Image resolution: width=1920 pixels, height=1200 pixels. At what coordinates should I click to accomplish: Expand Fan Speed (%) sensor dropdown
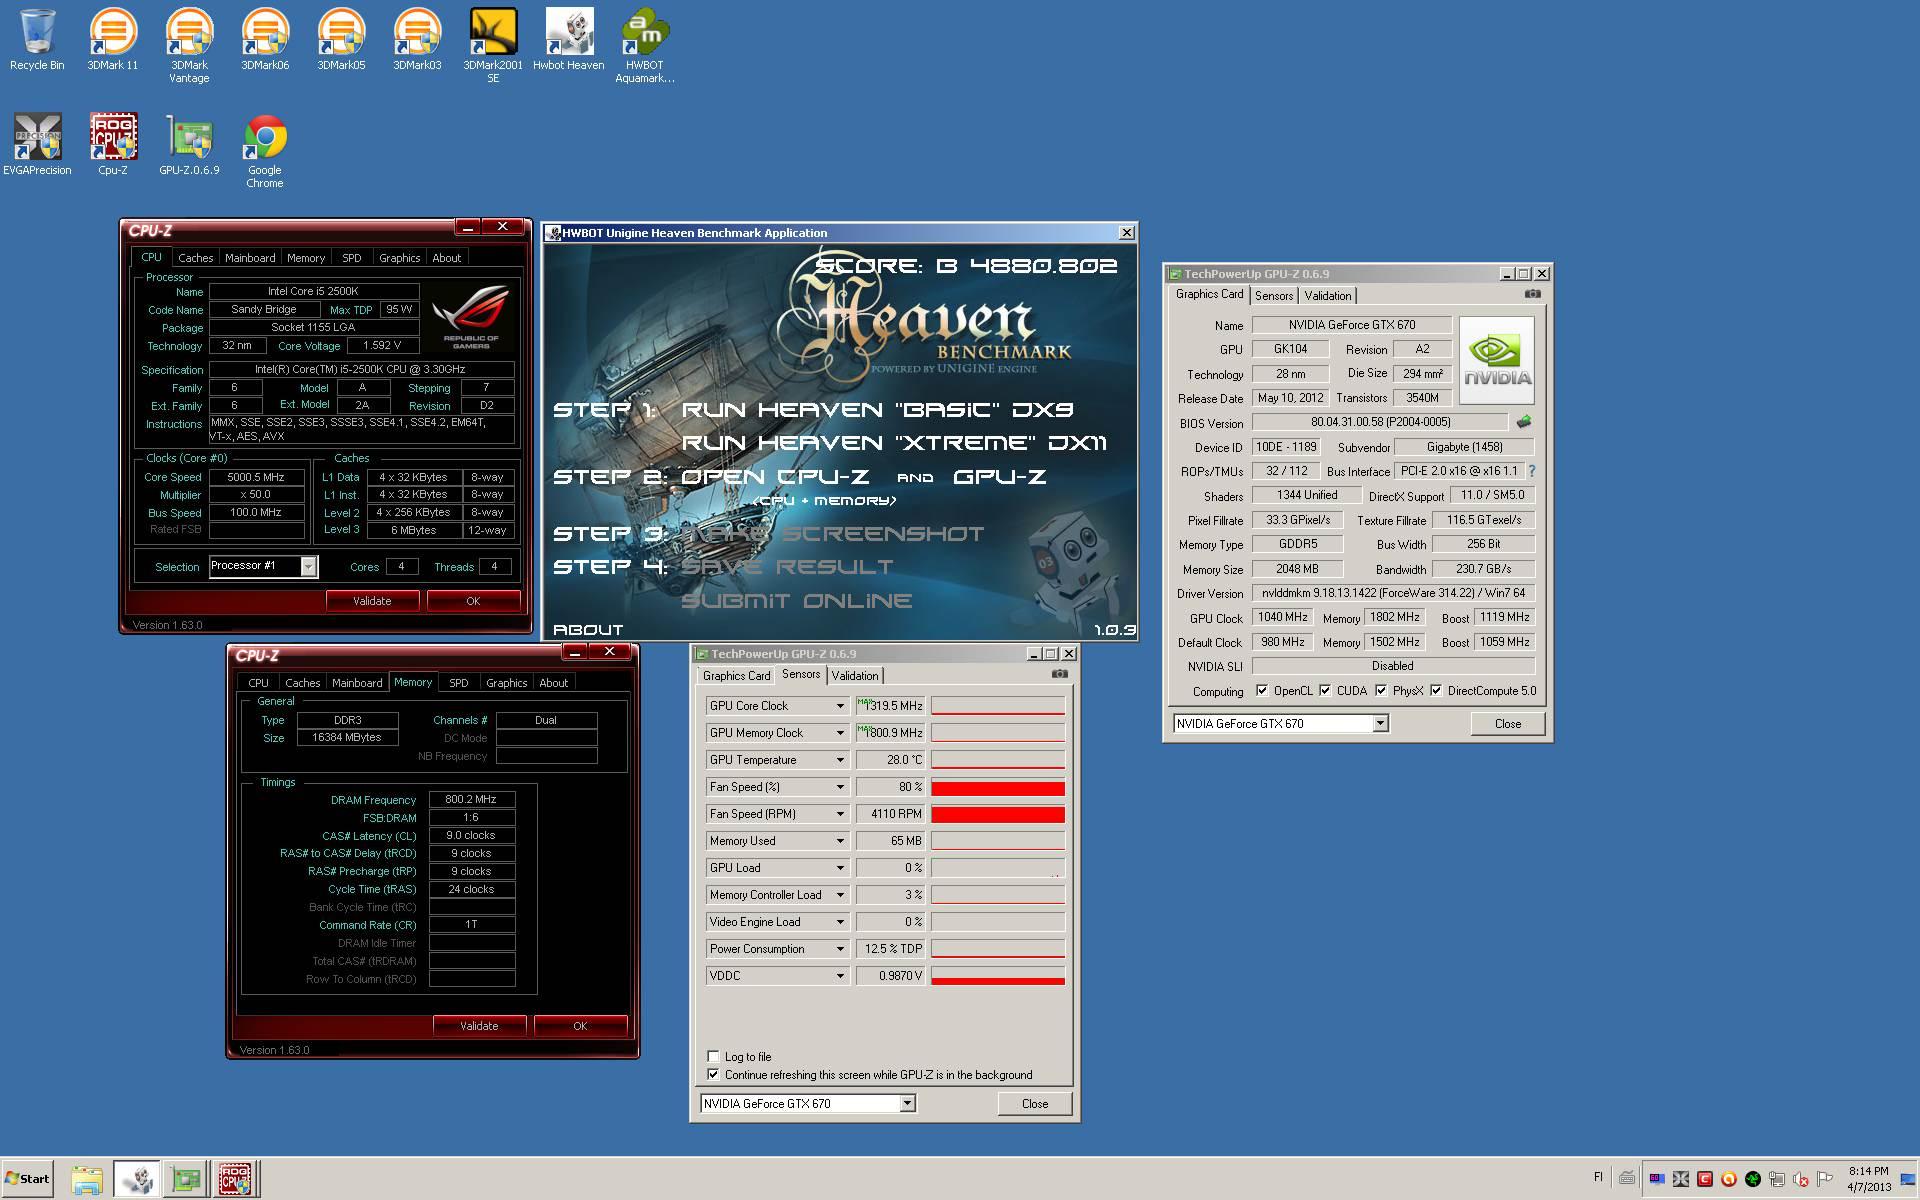click(840, 787)
